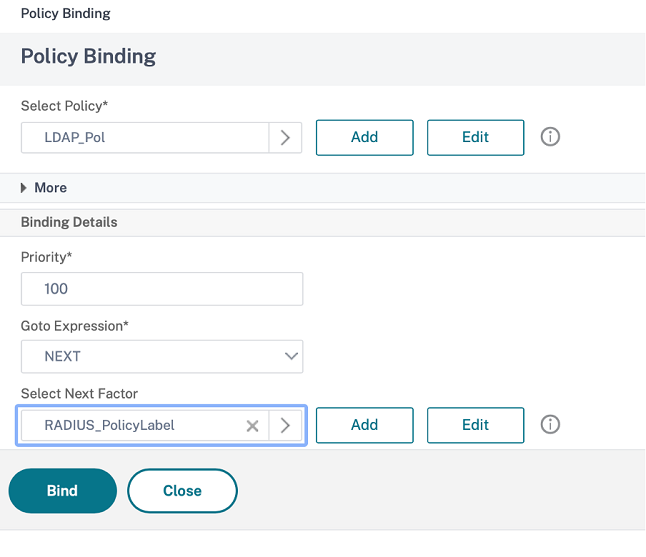This screenshot has width=646, height=557.
Task: Focus the Select Next Factor text field
Action: 130,426
